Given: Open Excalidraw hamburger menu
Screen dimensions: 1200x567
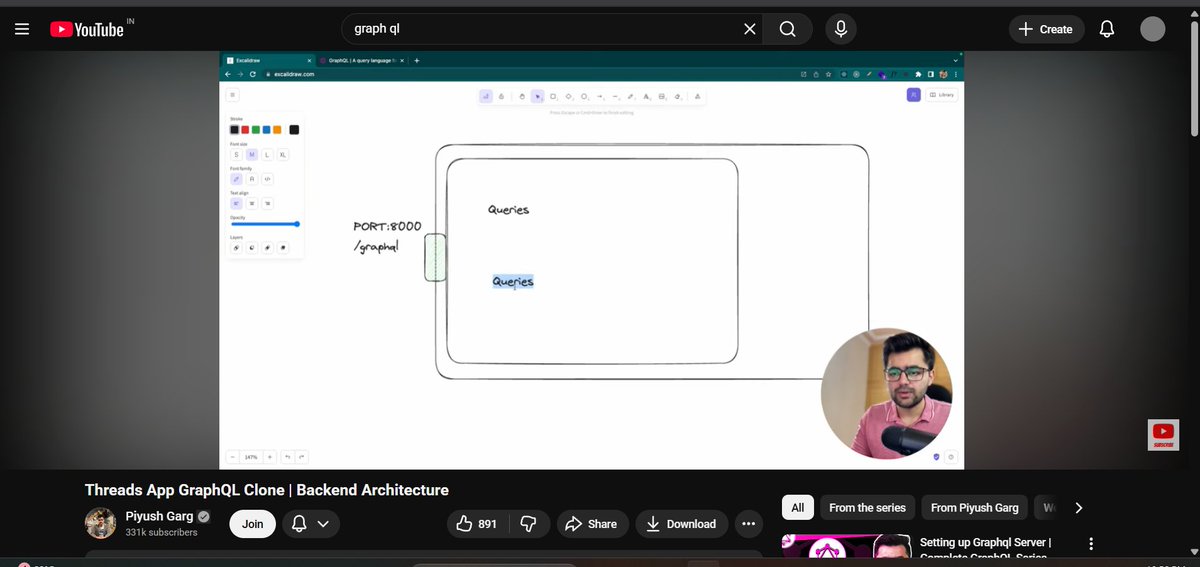Looking at the screenshot, I should [x=232, y=95].
